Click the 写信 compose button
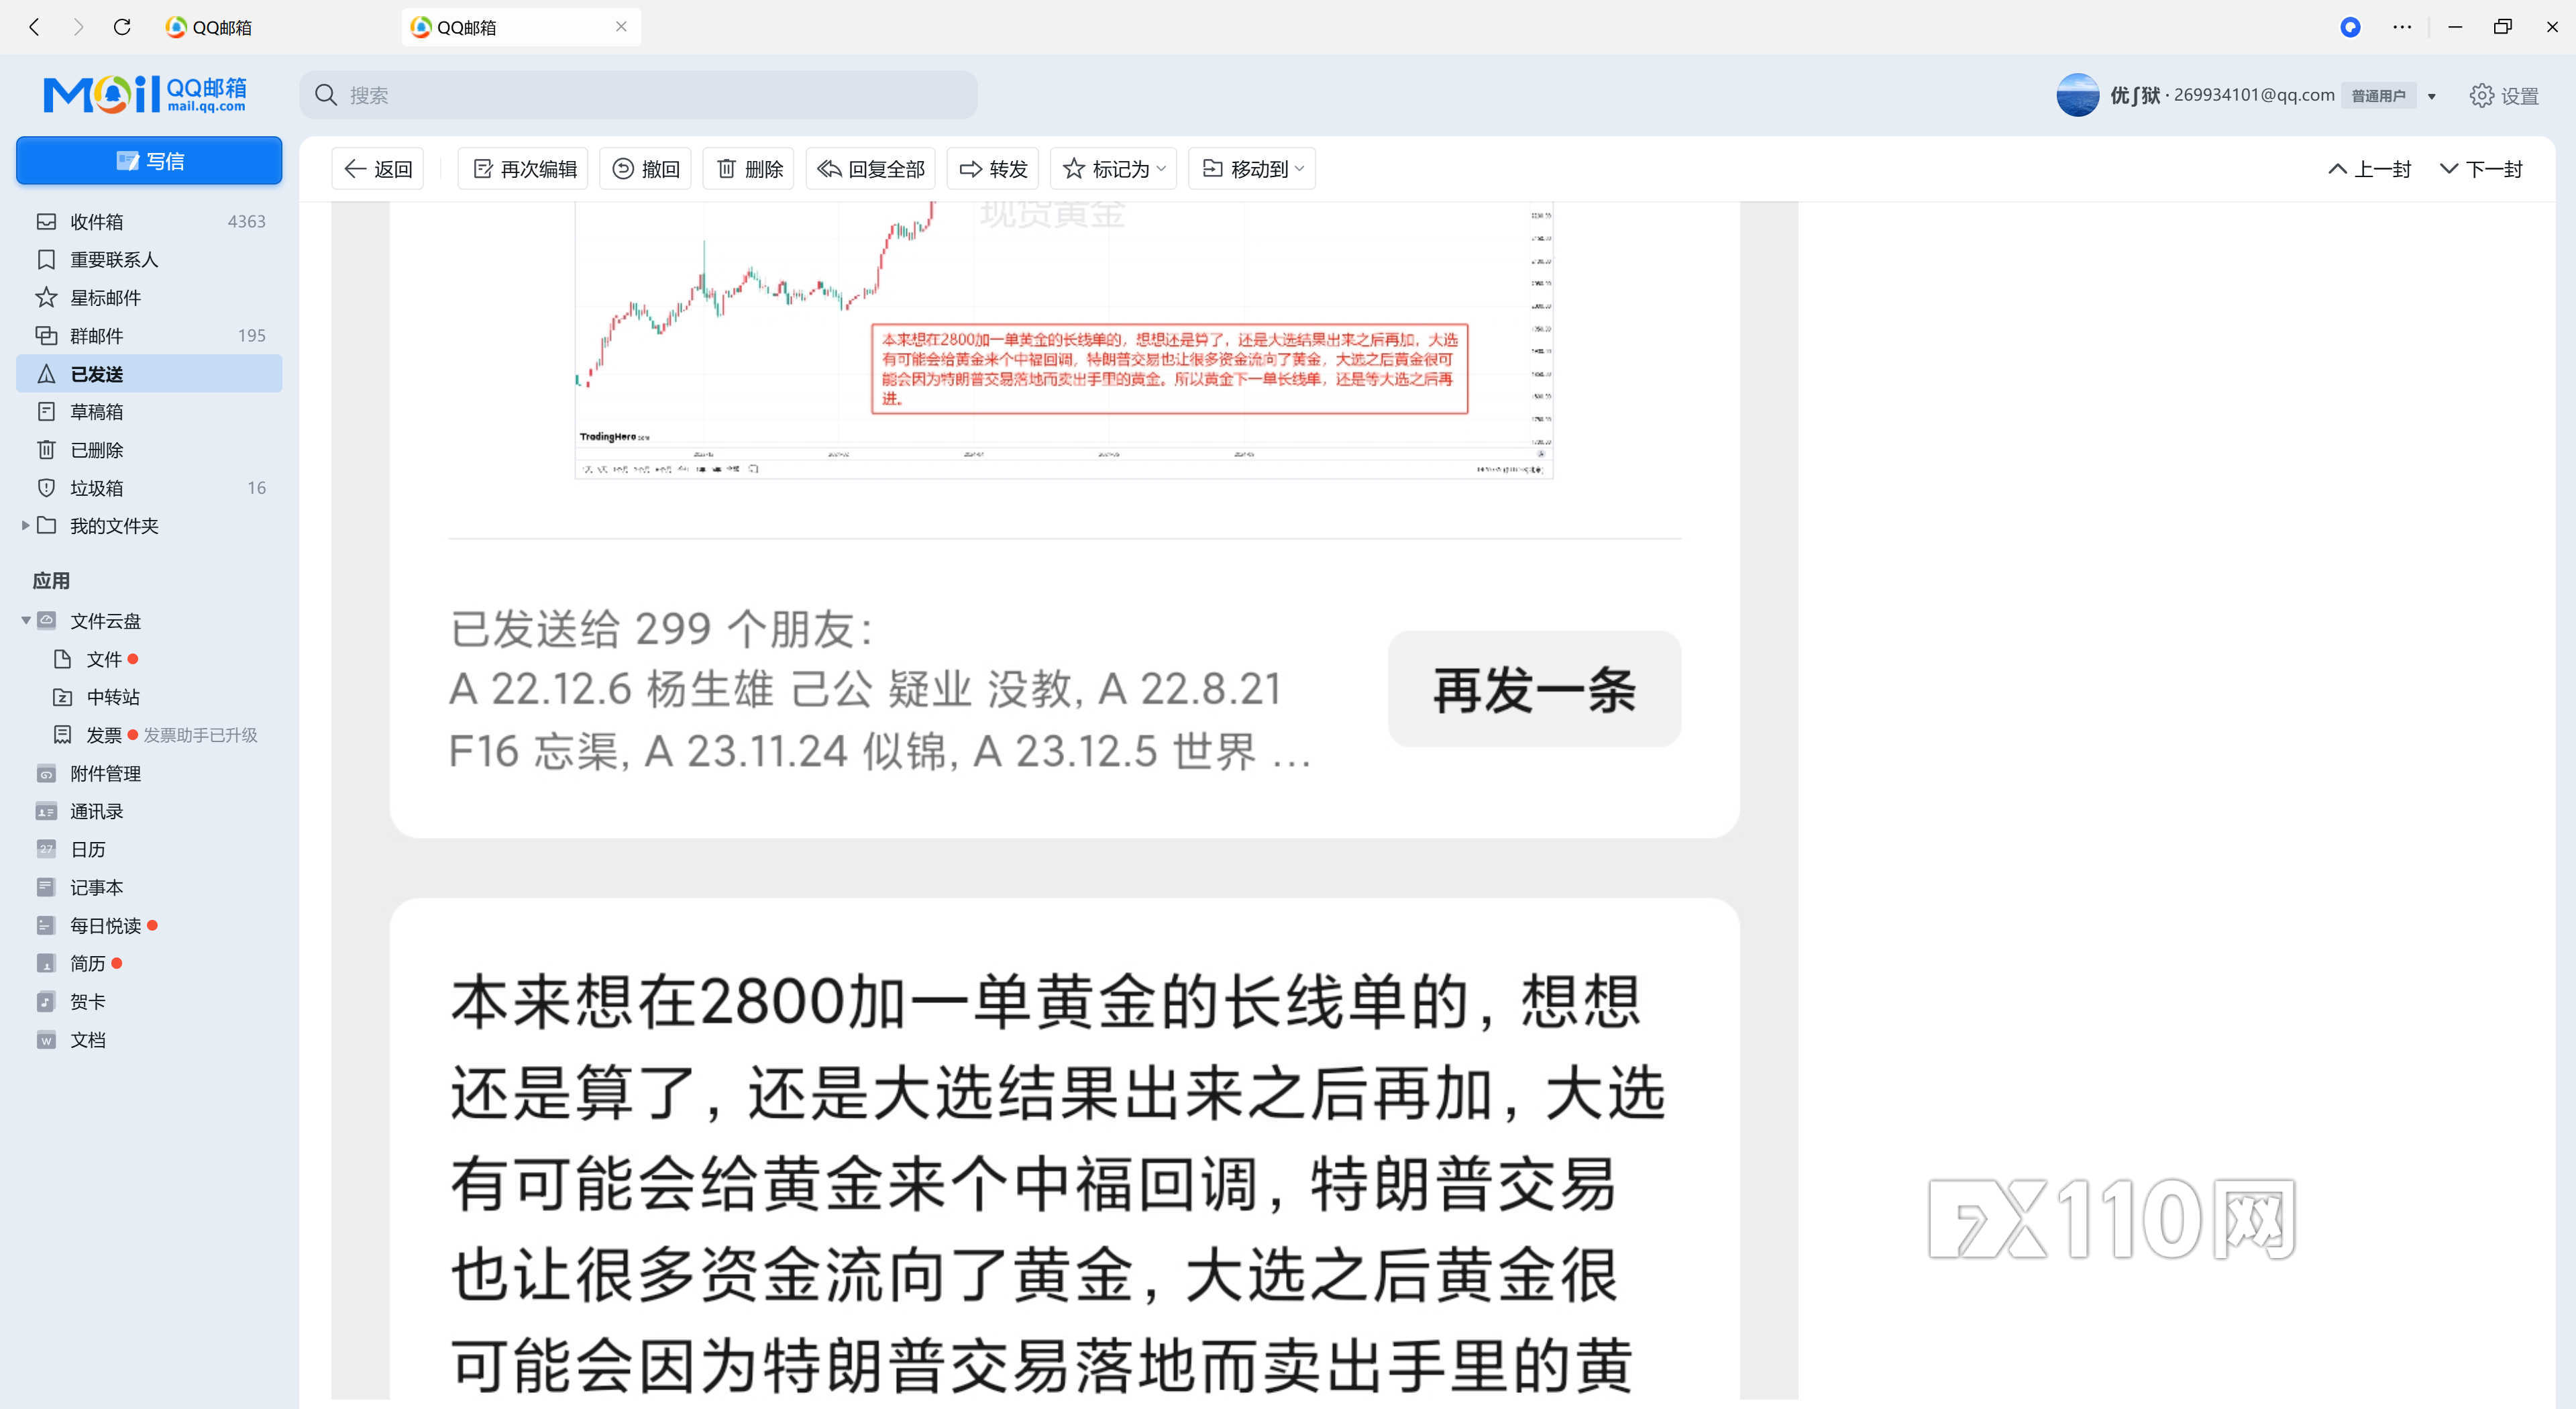Screen dimensions: 2576x1409 click(149, 161)
